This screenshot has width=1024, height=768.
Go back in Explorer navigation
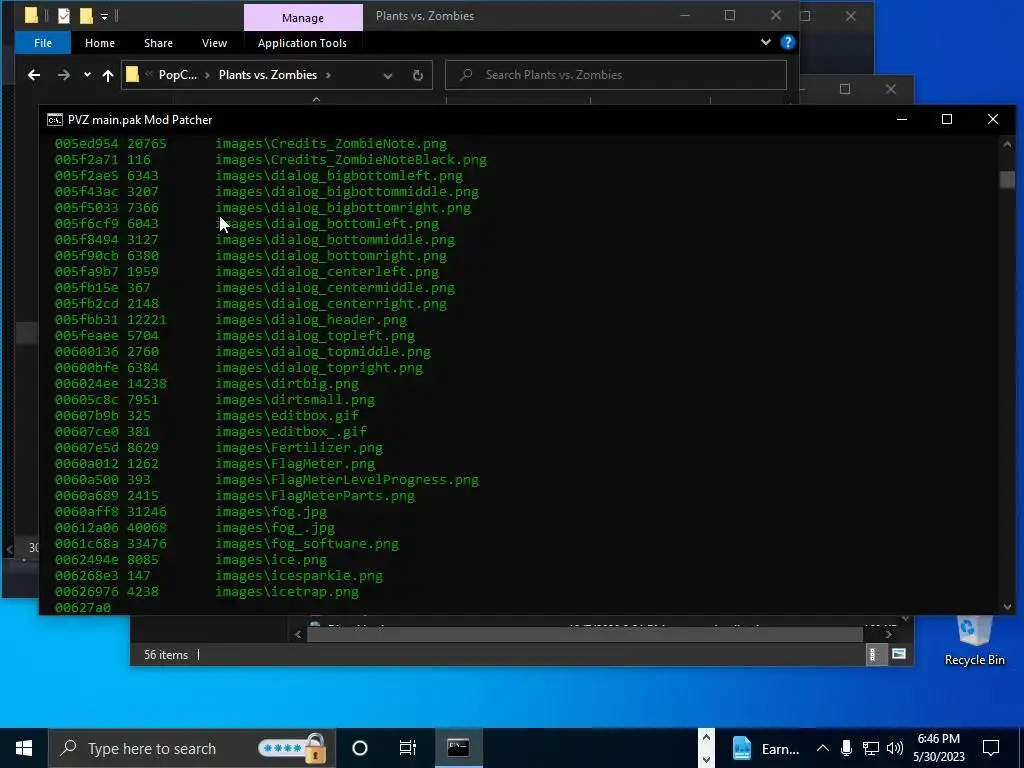point(34,75)
